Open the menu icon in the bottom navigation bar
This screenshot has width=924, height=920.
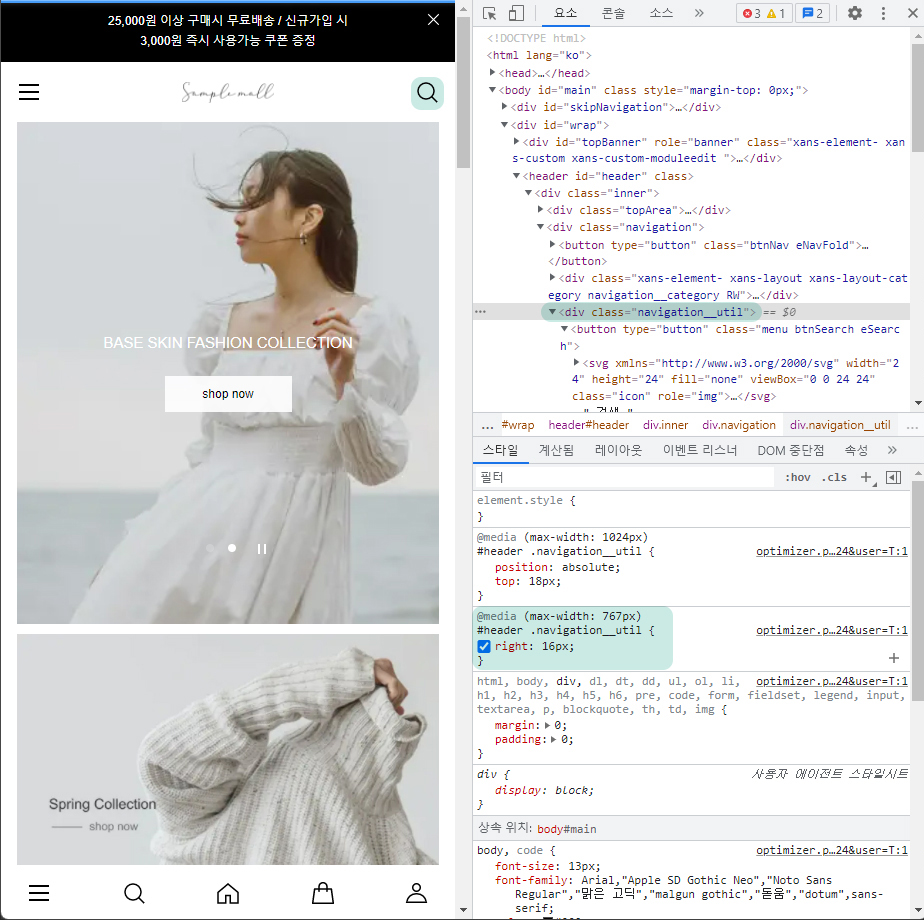coord(39,893)
